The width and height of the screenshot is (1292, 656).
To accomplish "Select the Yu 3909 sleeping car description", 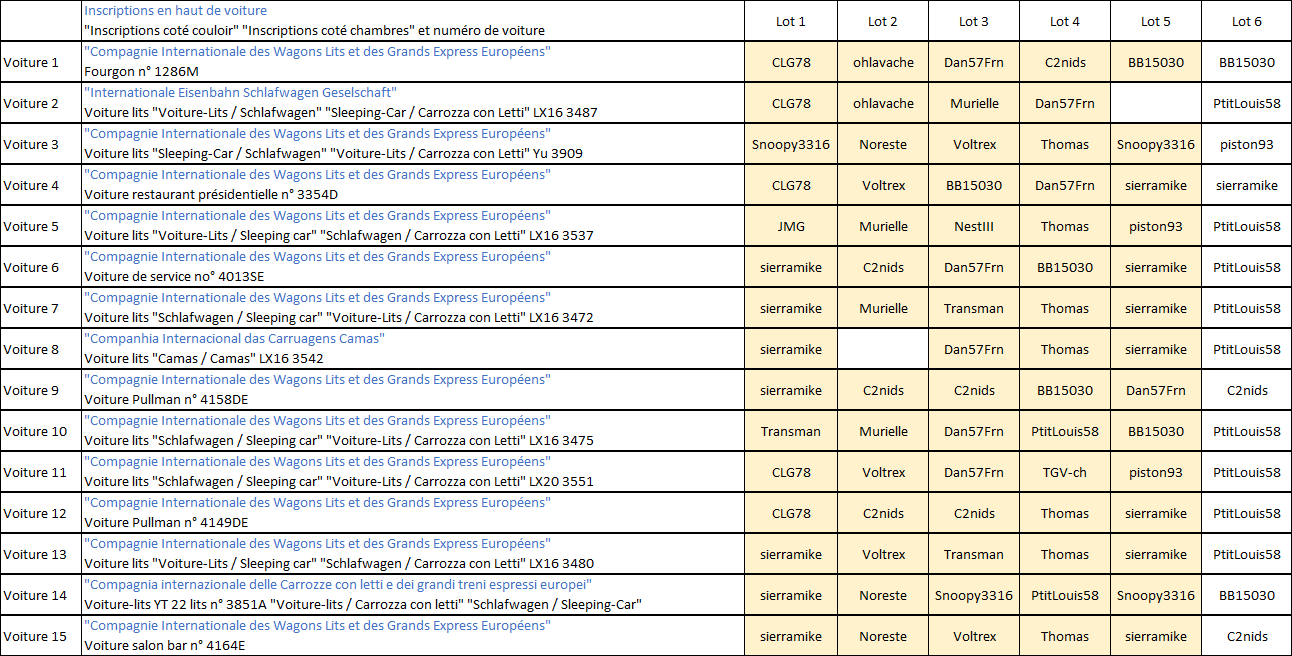I will [333, 154].
